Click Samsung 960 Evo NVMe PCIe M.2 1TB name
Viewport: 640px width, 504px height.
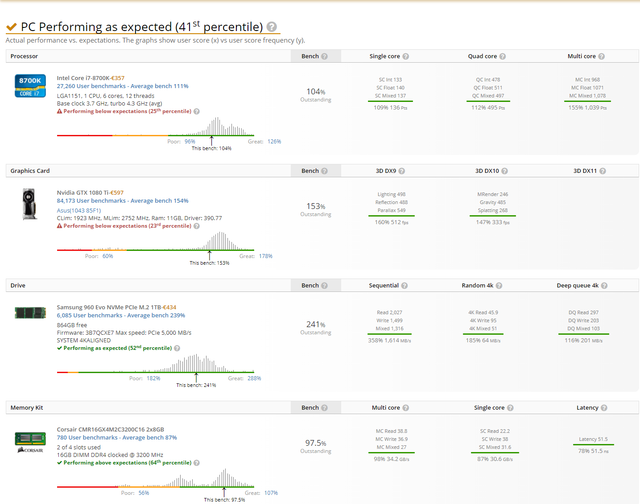tap(109, 307)
